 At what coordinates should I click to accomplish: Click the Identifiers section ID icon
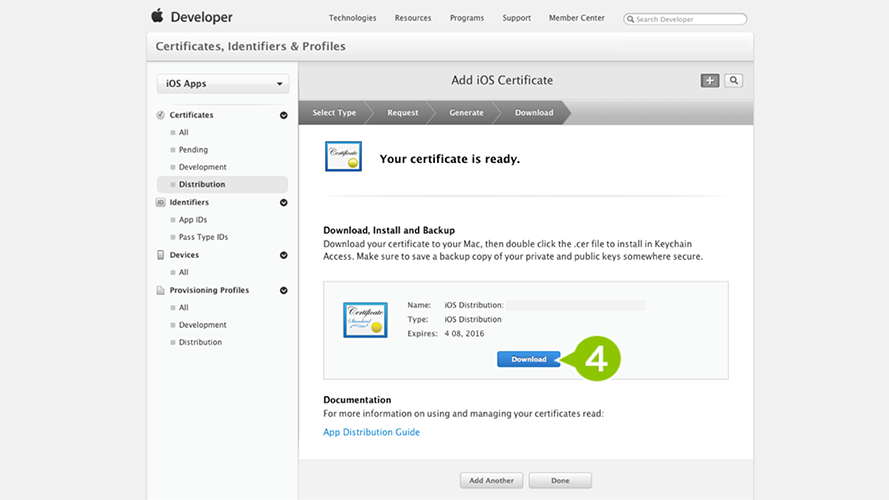pyautogui.click(x=160, y=202)
